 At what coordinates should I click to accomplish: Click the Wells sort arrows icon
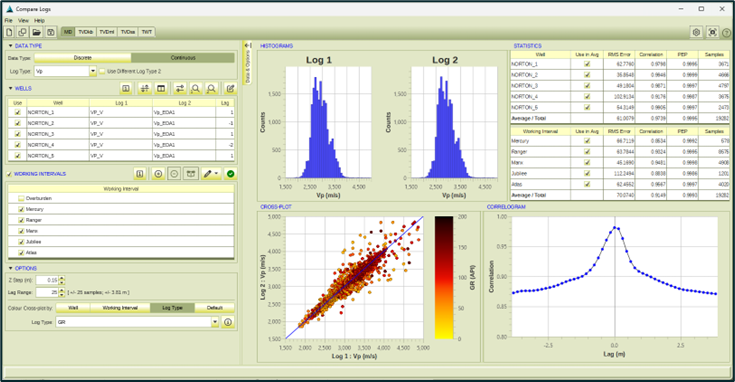(x=144, y=88)
